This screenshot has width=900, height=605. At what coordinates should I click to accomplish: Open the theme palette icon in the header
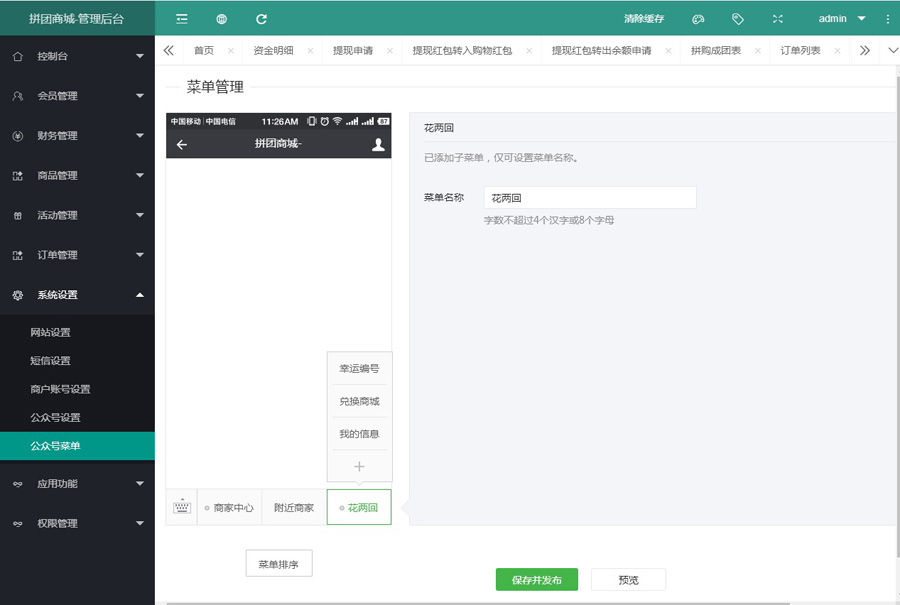click(x=698, y=19)
